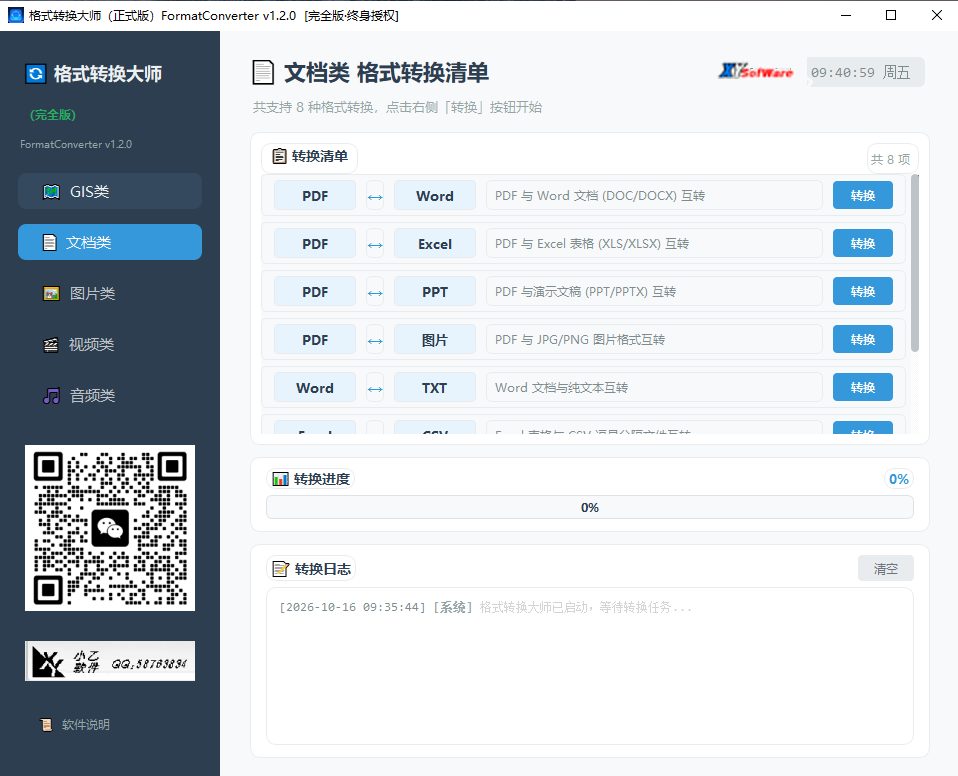958x776 pixels.
Task: Click the GIS类 map icon in sidebar
Action: [51, 192]
